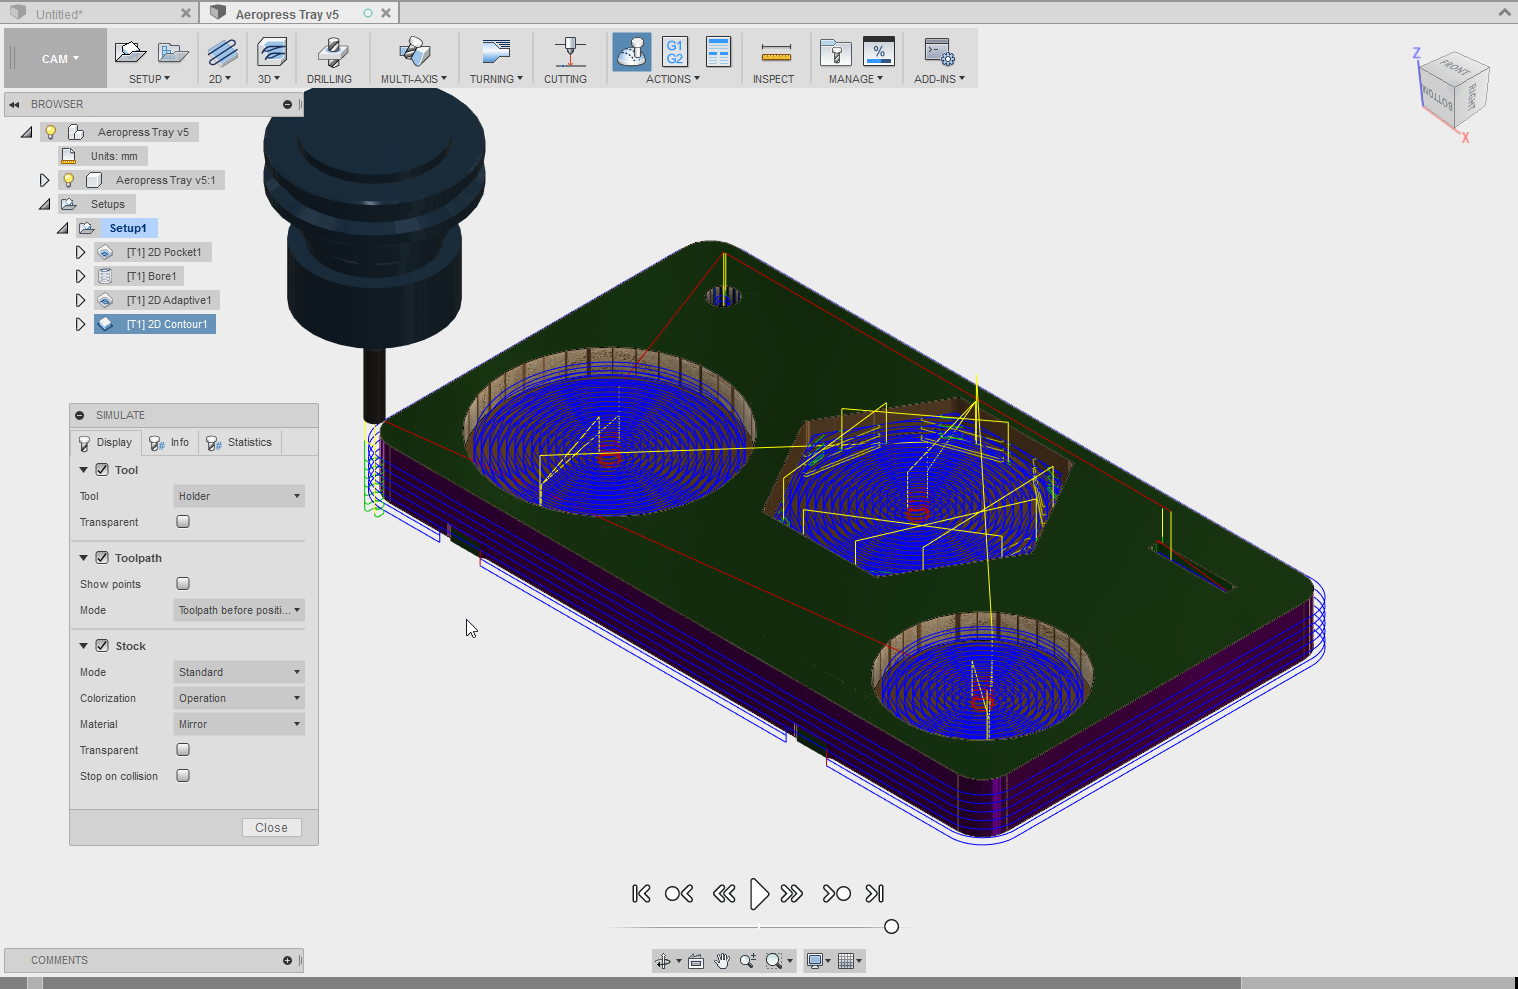Enable the Show points checkbox
This screenshot has width=1518, height=989.
[x=183, y=584]
